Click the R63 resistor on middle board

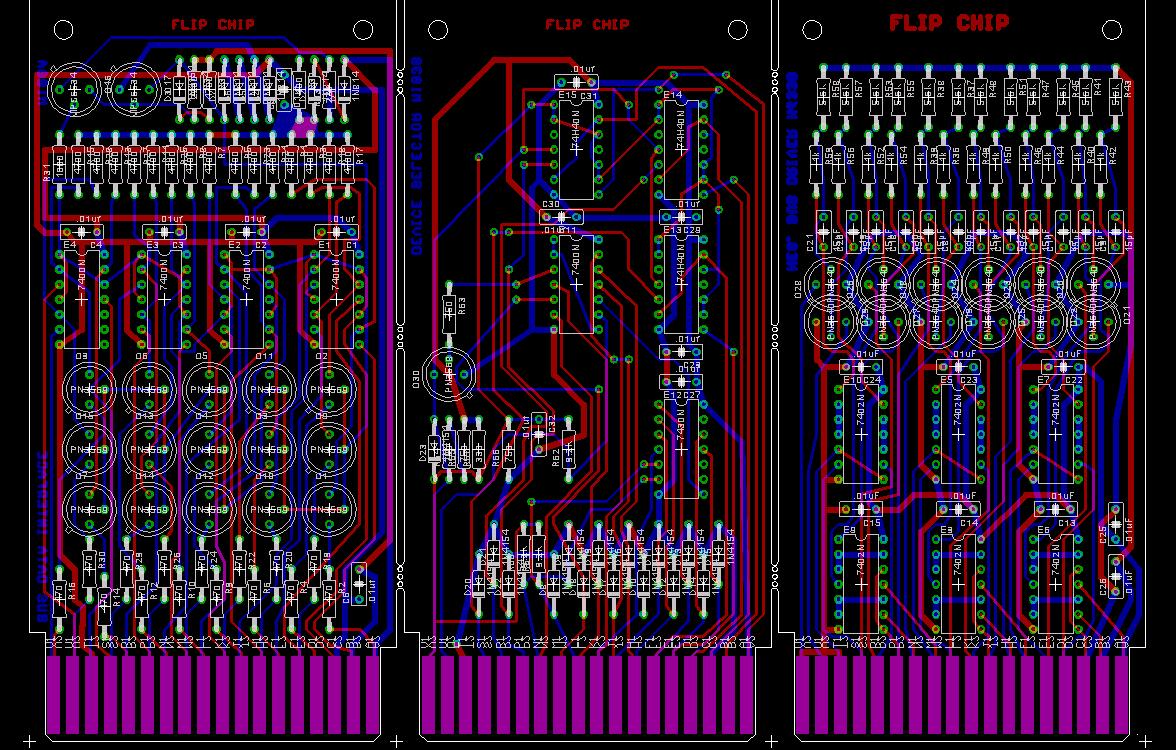(449, 308)
